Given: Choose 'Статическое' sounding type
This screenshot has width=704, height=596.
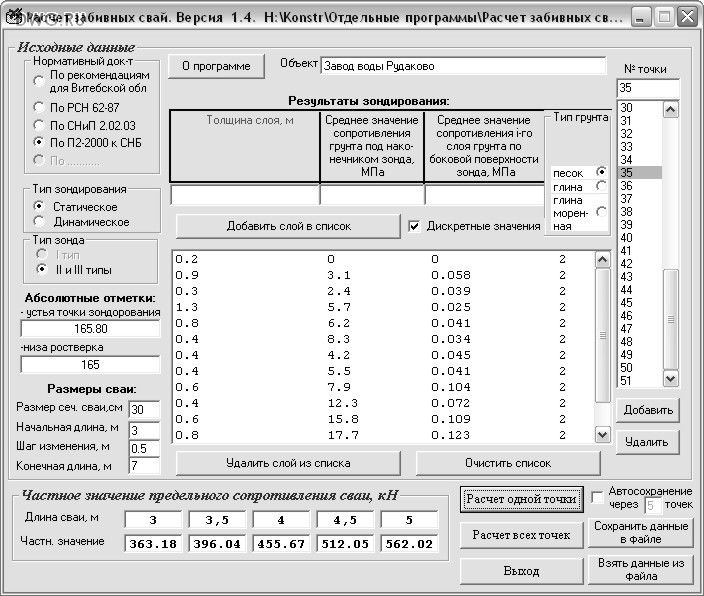Looking at the screenshot, I should pos(39,207).
